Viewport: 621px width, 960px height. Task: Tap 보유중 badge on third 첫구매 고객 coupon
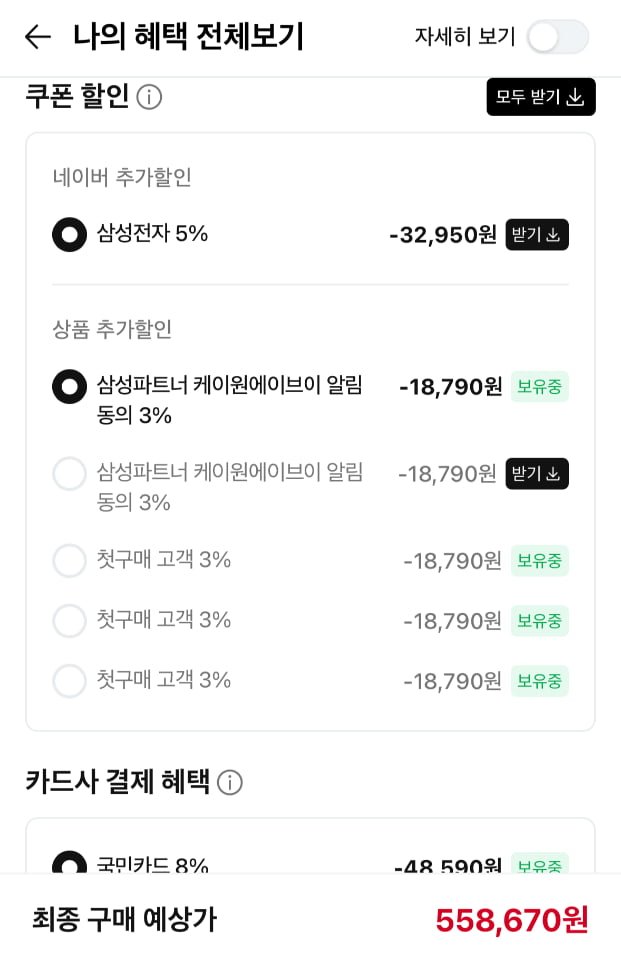(x=539, y=680)
